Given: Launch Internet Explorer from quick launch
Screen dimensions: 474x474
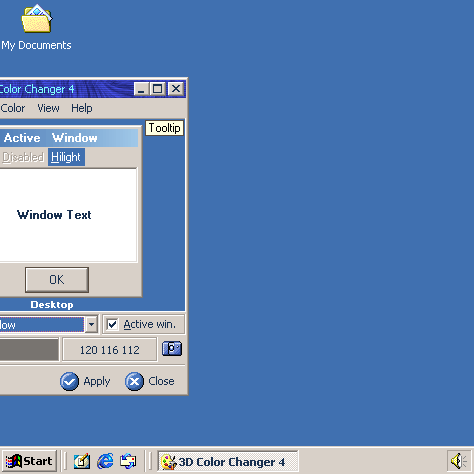Looking at the screenshot, I should [105, 461].
